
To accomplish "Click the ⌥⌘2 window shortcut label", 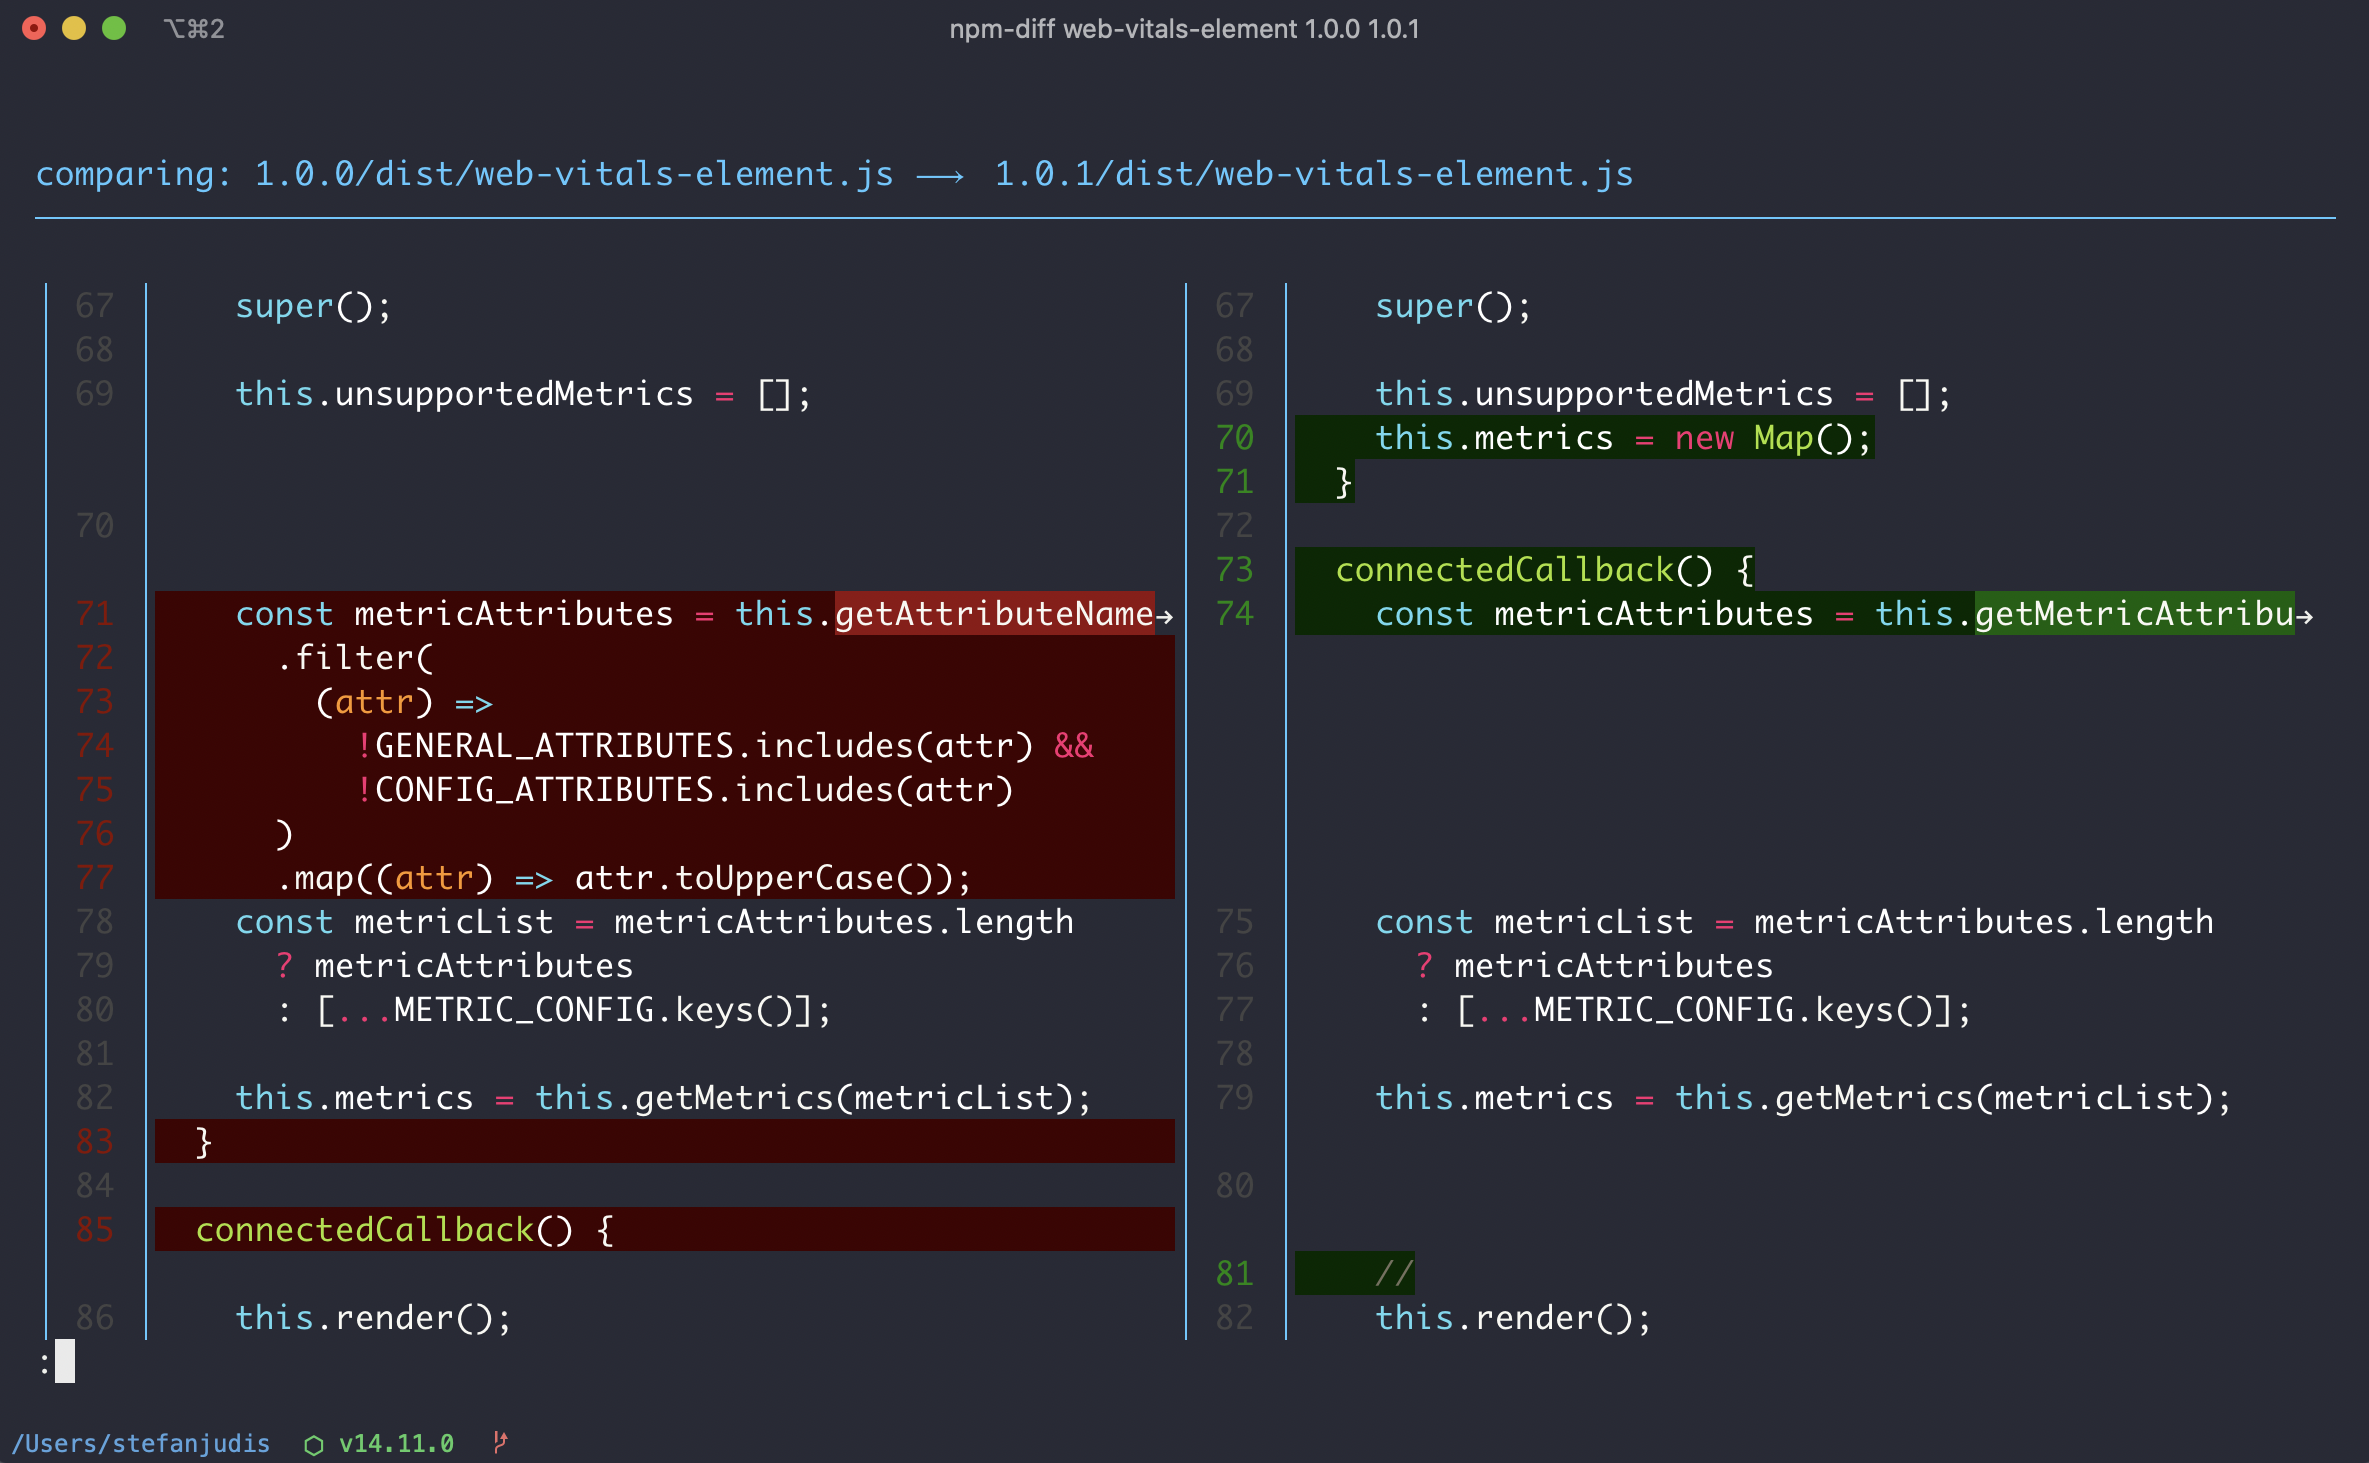I will tap(194, 28).
